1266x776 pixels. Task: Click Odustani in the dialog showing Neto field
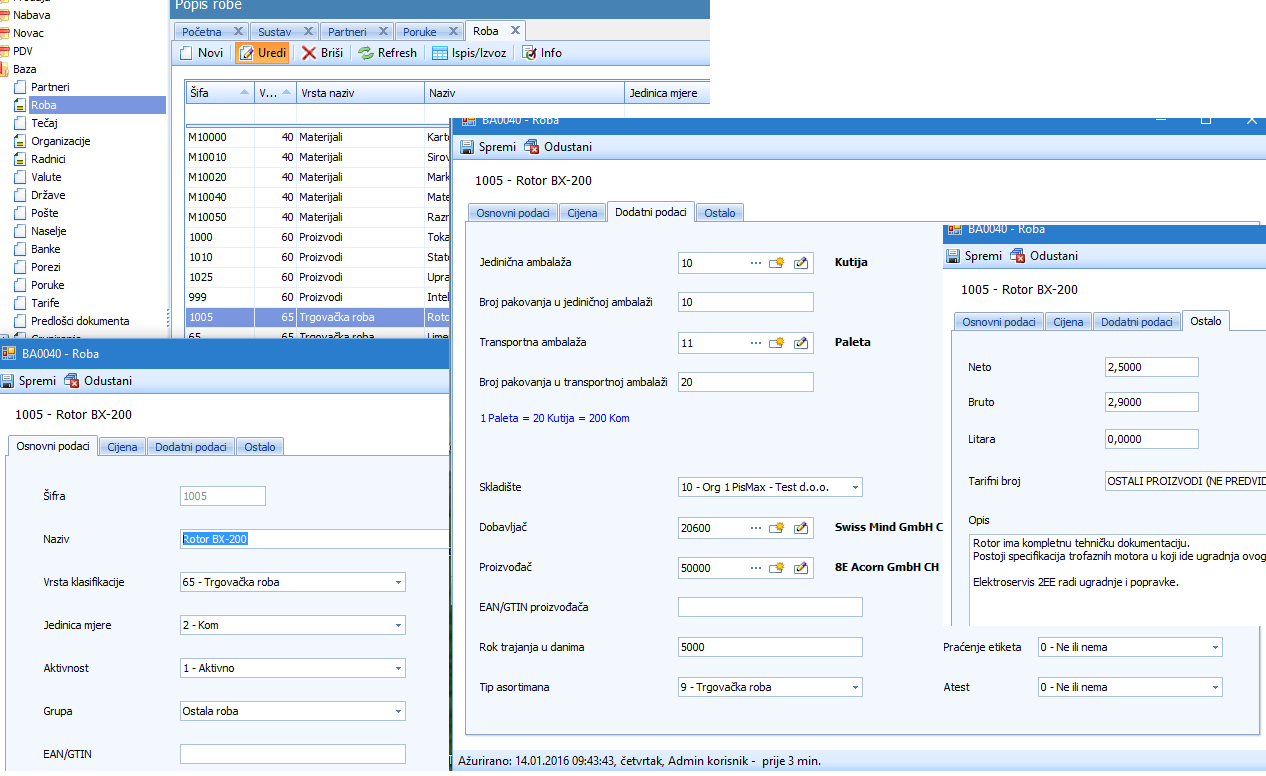1044,256
